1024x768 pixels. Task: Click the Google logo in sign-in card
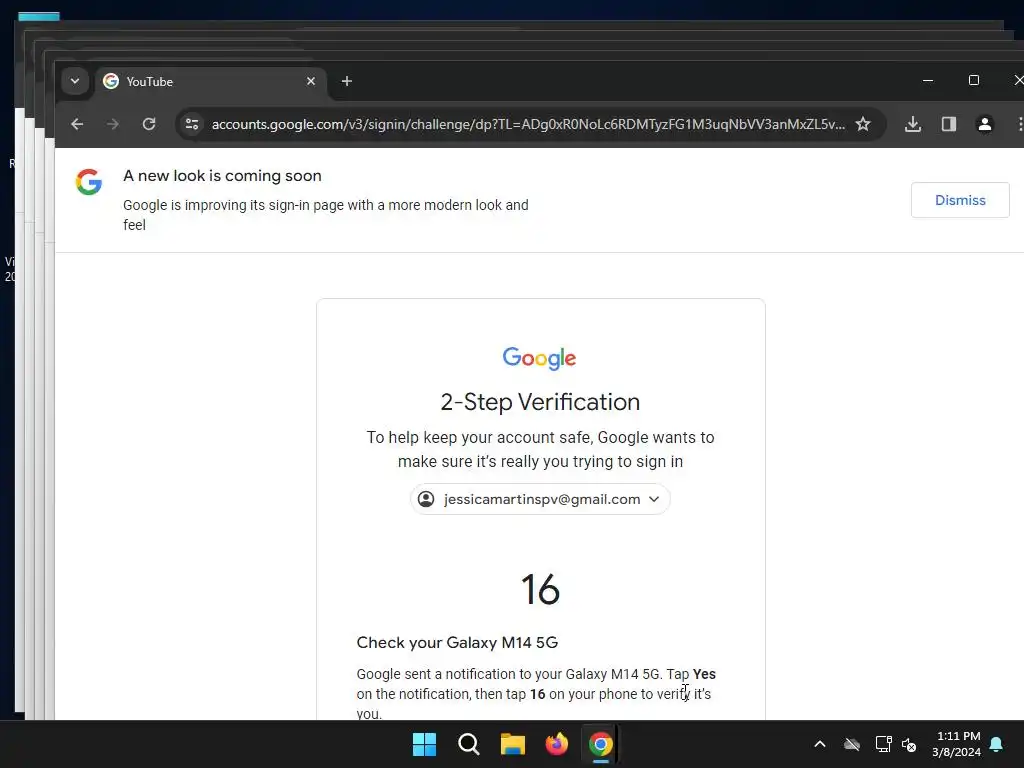539,358
